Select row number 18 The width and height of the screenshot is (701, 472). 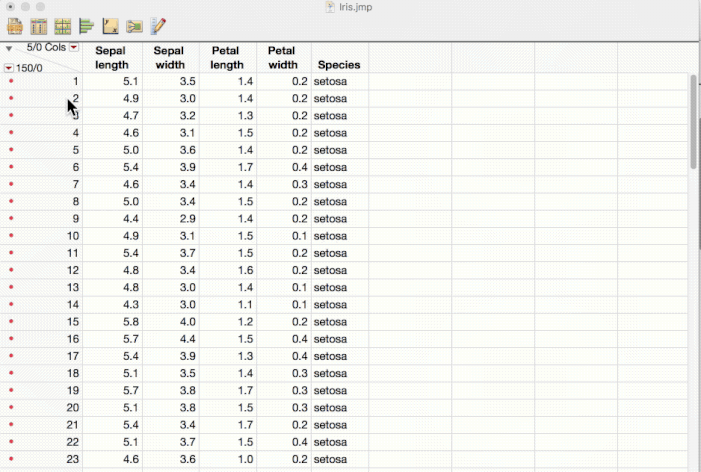pos(73,373)
